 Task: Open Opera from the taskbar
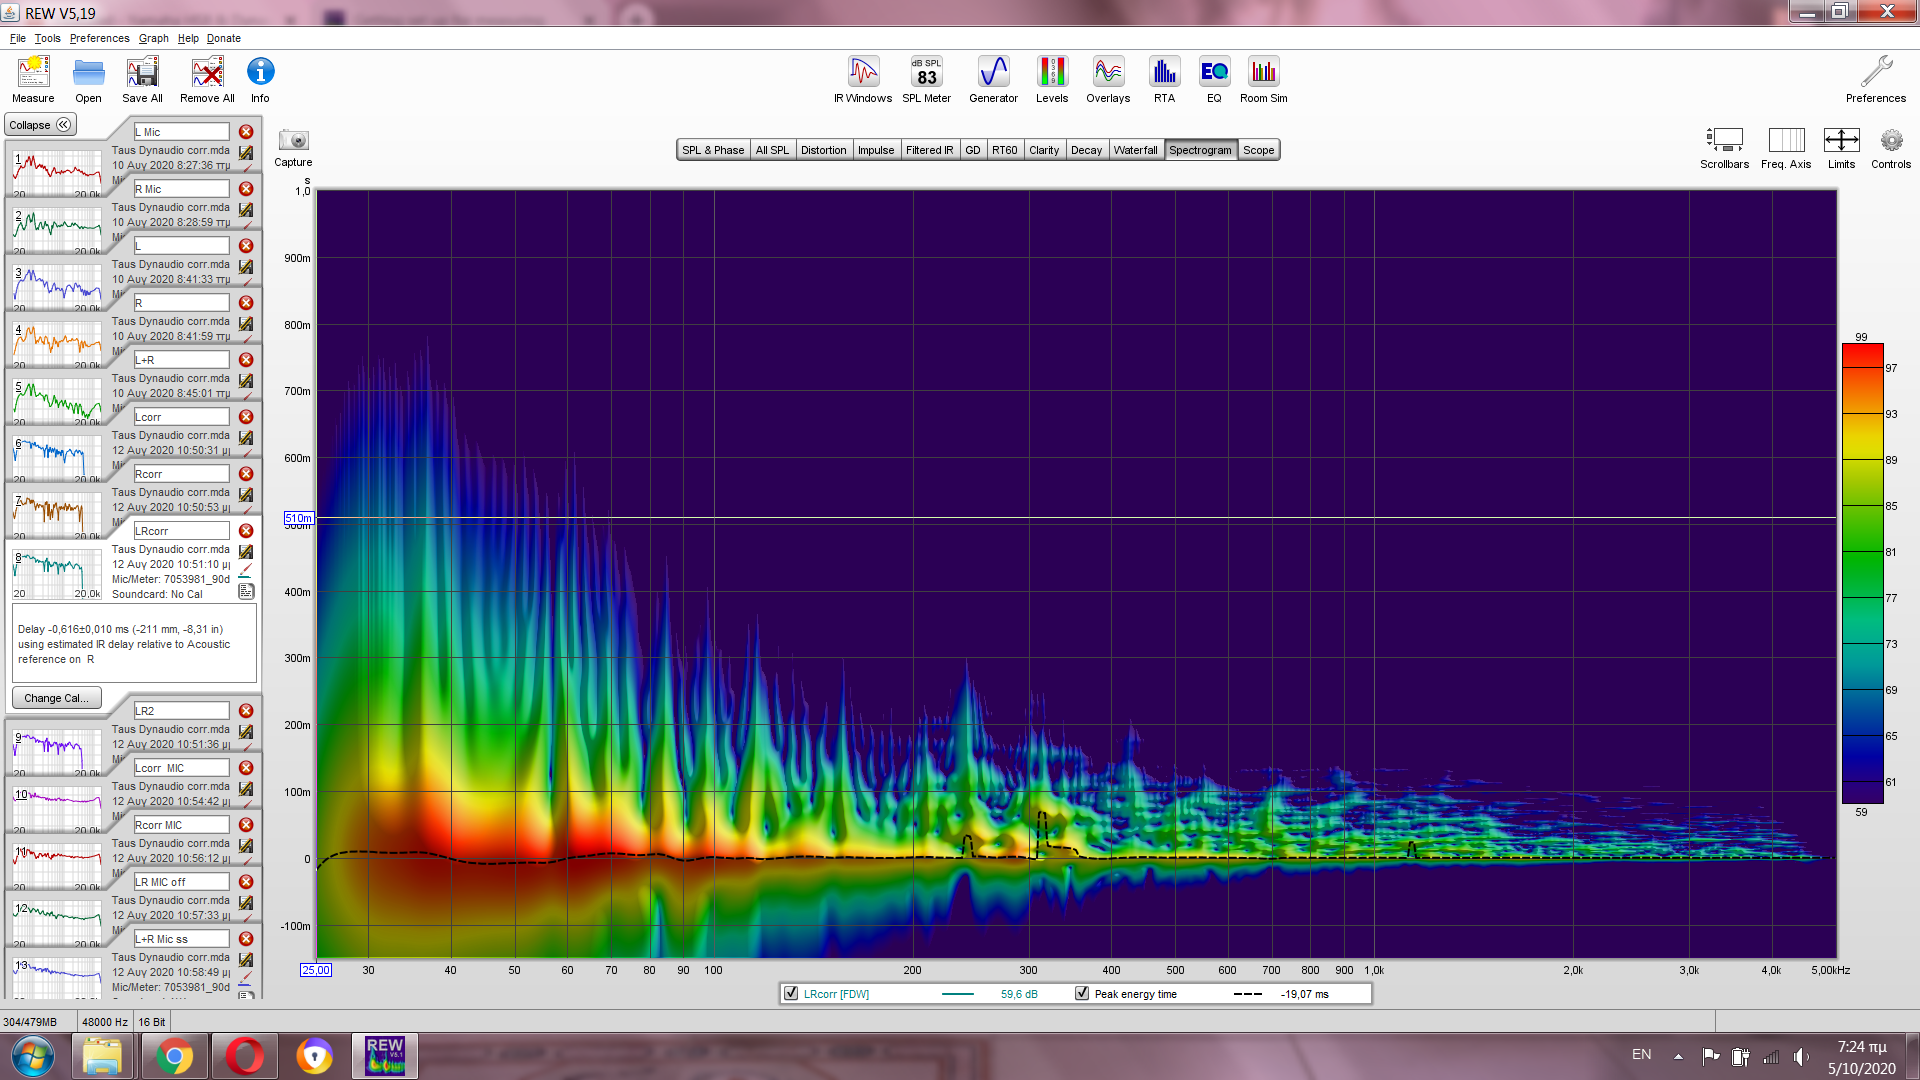point(244,1056)
